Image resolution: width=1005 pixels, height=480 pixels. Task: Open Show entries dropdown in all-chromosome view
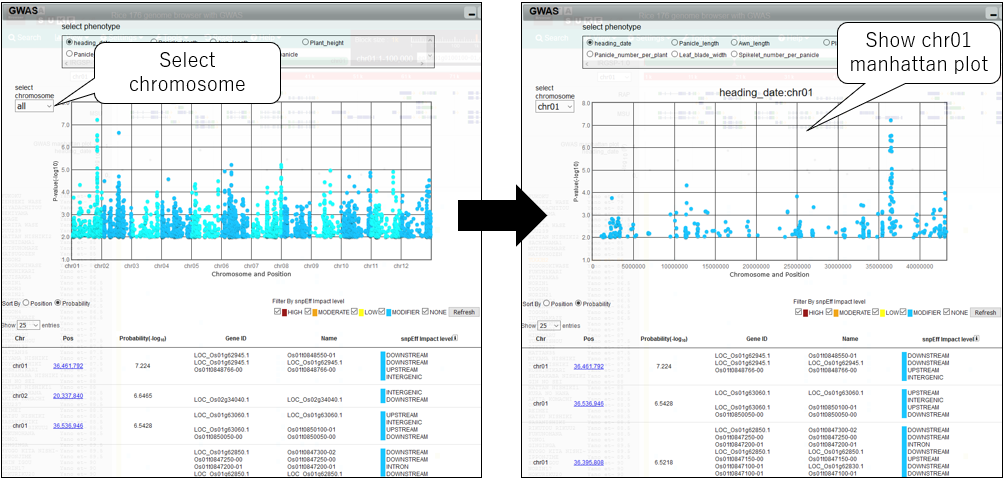28,326
